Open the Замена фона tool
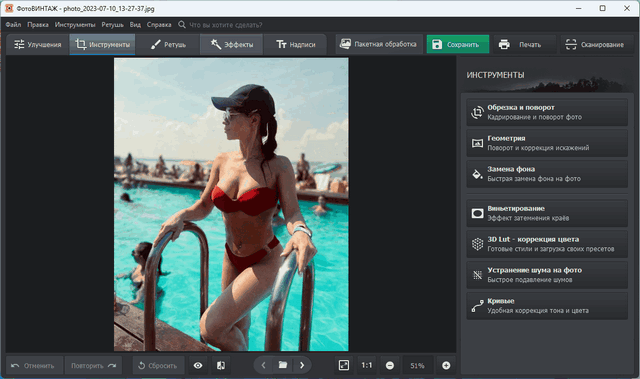The width and height of the screenshot is (640, 379). pyautogui.click(x=547, y=174)
